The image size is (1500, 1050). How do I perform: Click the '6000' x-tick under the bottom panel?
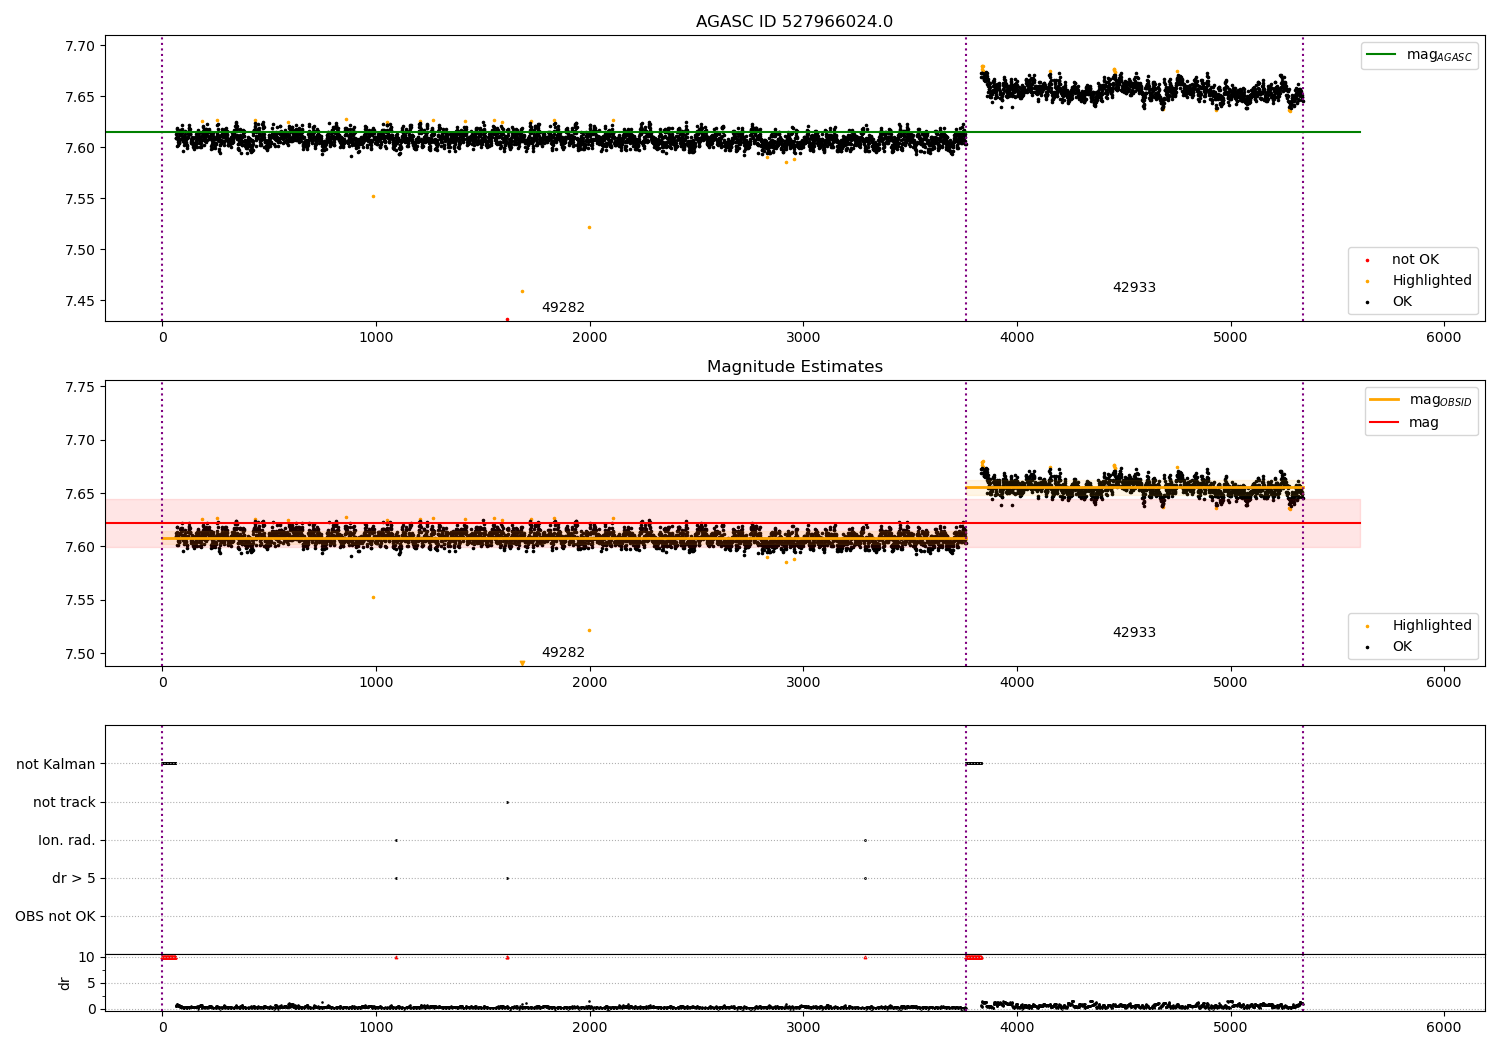point(1444,1028)
